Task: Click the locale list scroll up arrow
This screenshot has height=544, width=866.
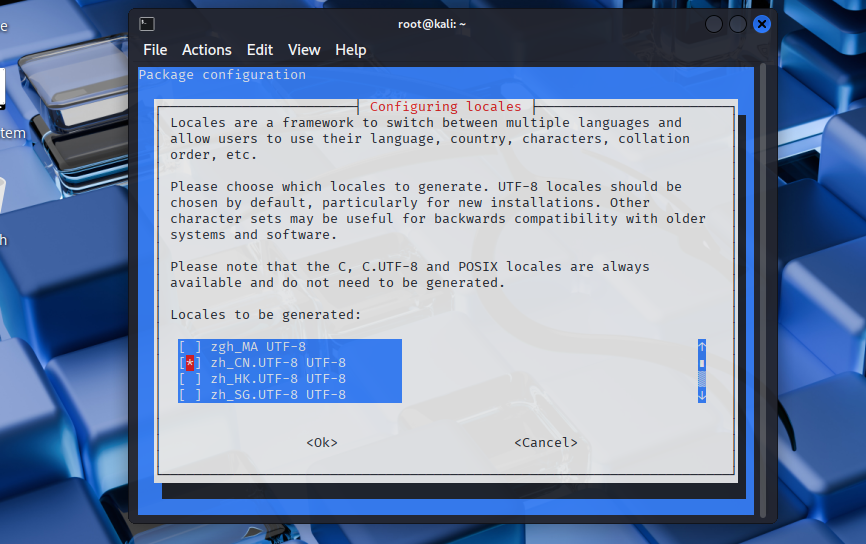Action: tap(702, 347)
